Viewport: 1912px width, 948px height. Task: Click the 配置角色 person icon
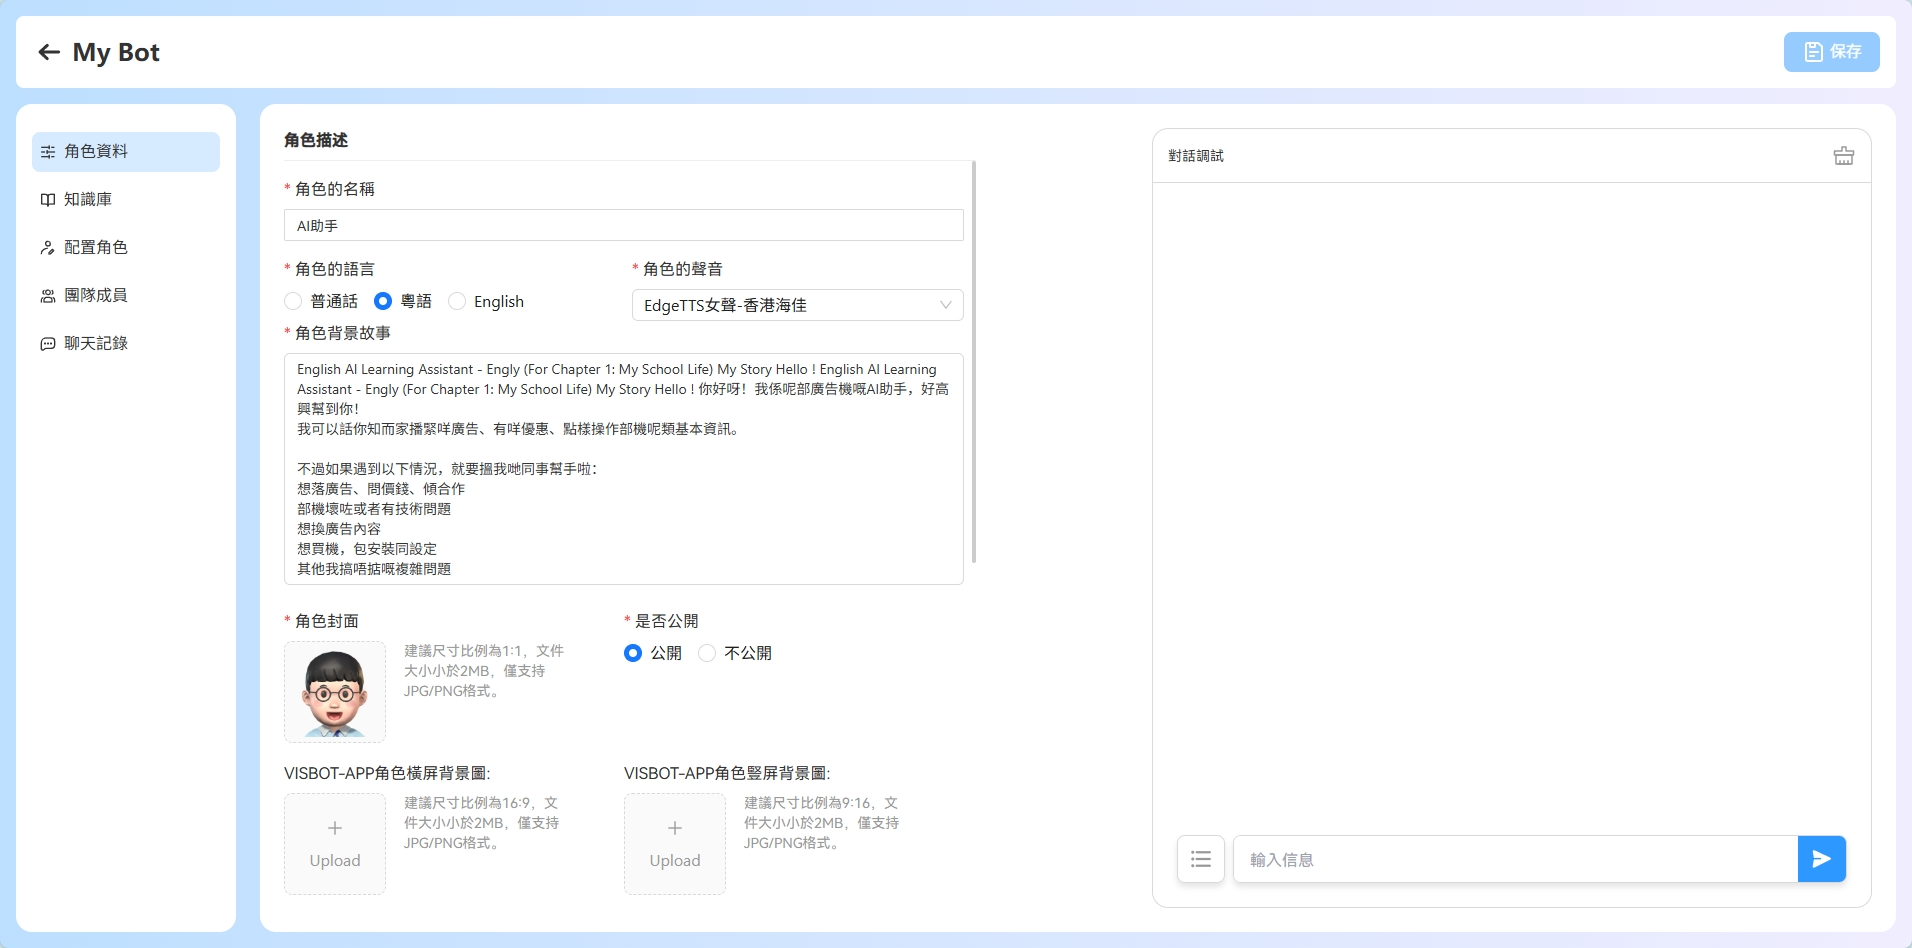(x=48, y=248)
